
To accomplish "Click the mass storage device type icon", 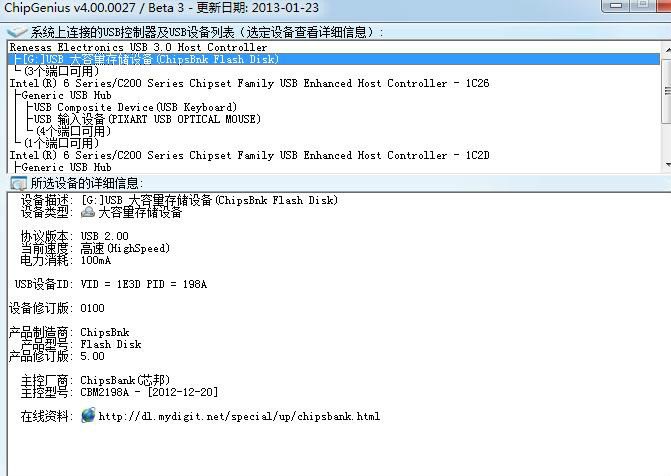I will (88, 212).
